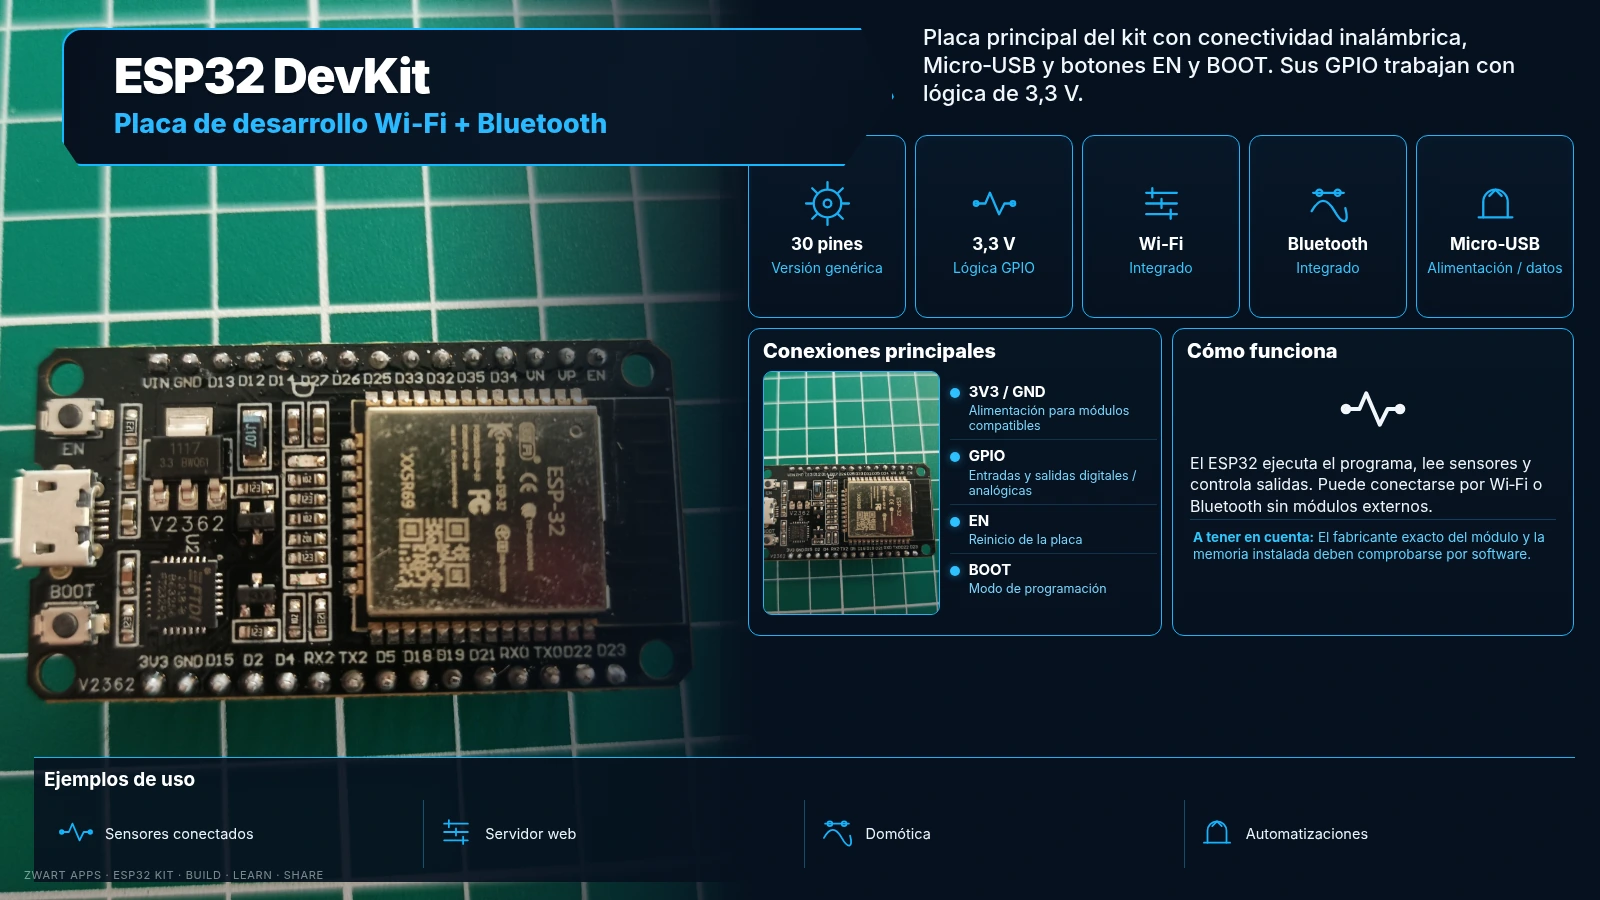Open the small ESP32 board thumbnail

pos(851,493)
